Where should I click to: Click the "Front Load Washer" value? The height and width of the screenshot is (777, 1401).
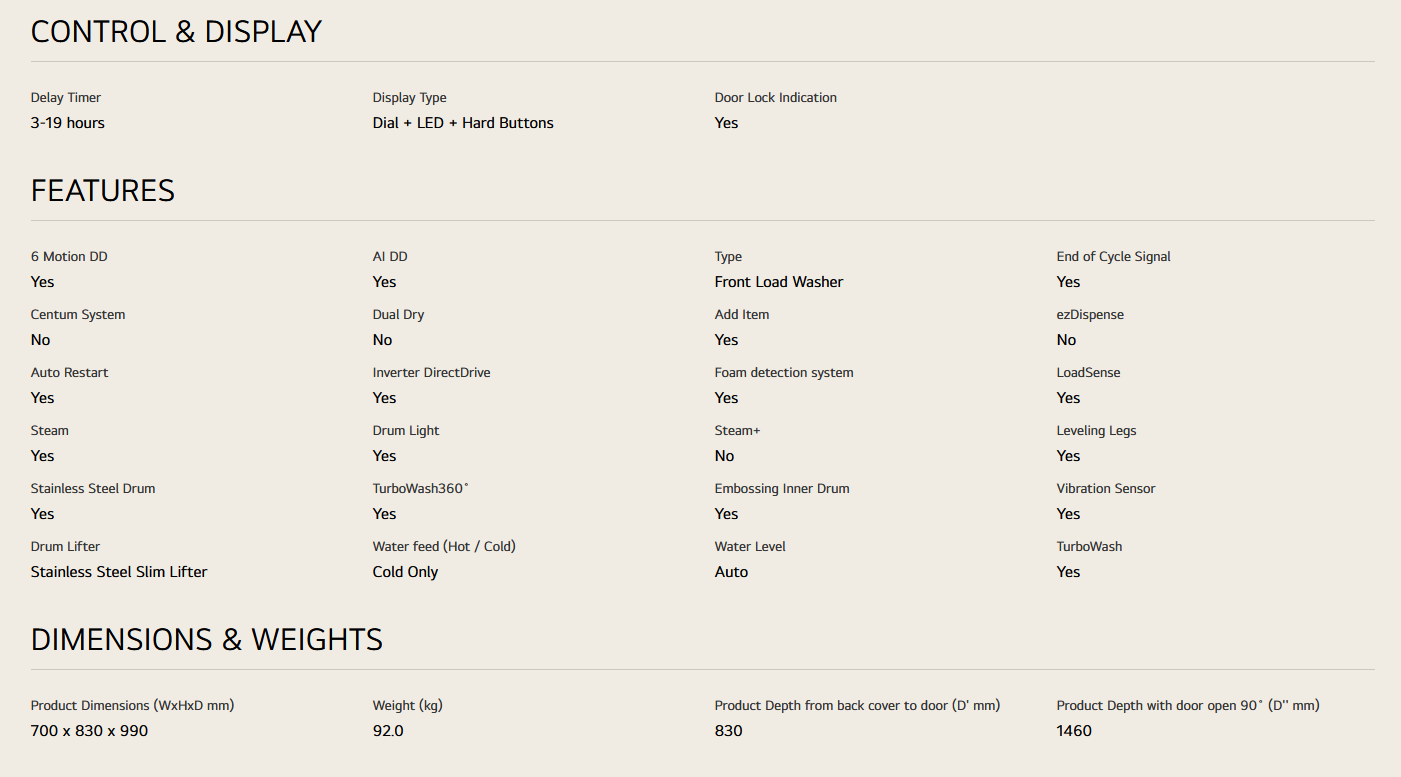[x=779, y=282]
